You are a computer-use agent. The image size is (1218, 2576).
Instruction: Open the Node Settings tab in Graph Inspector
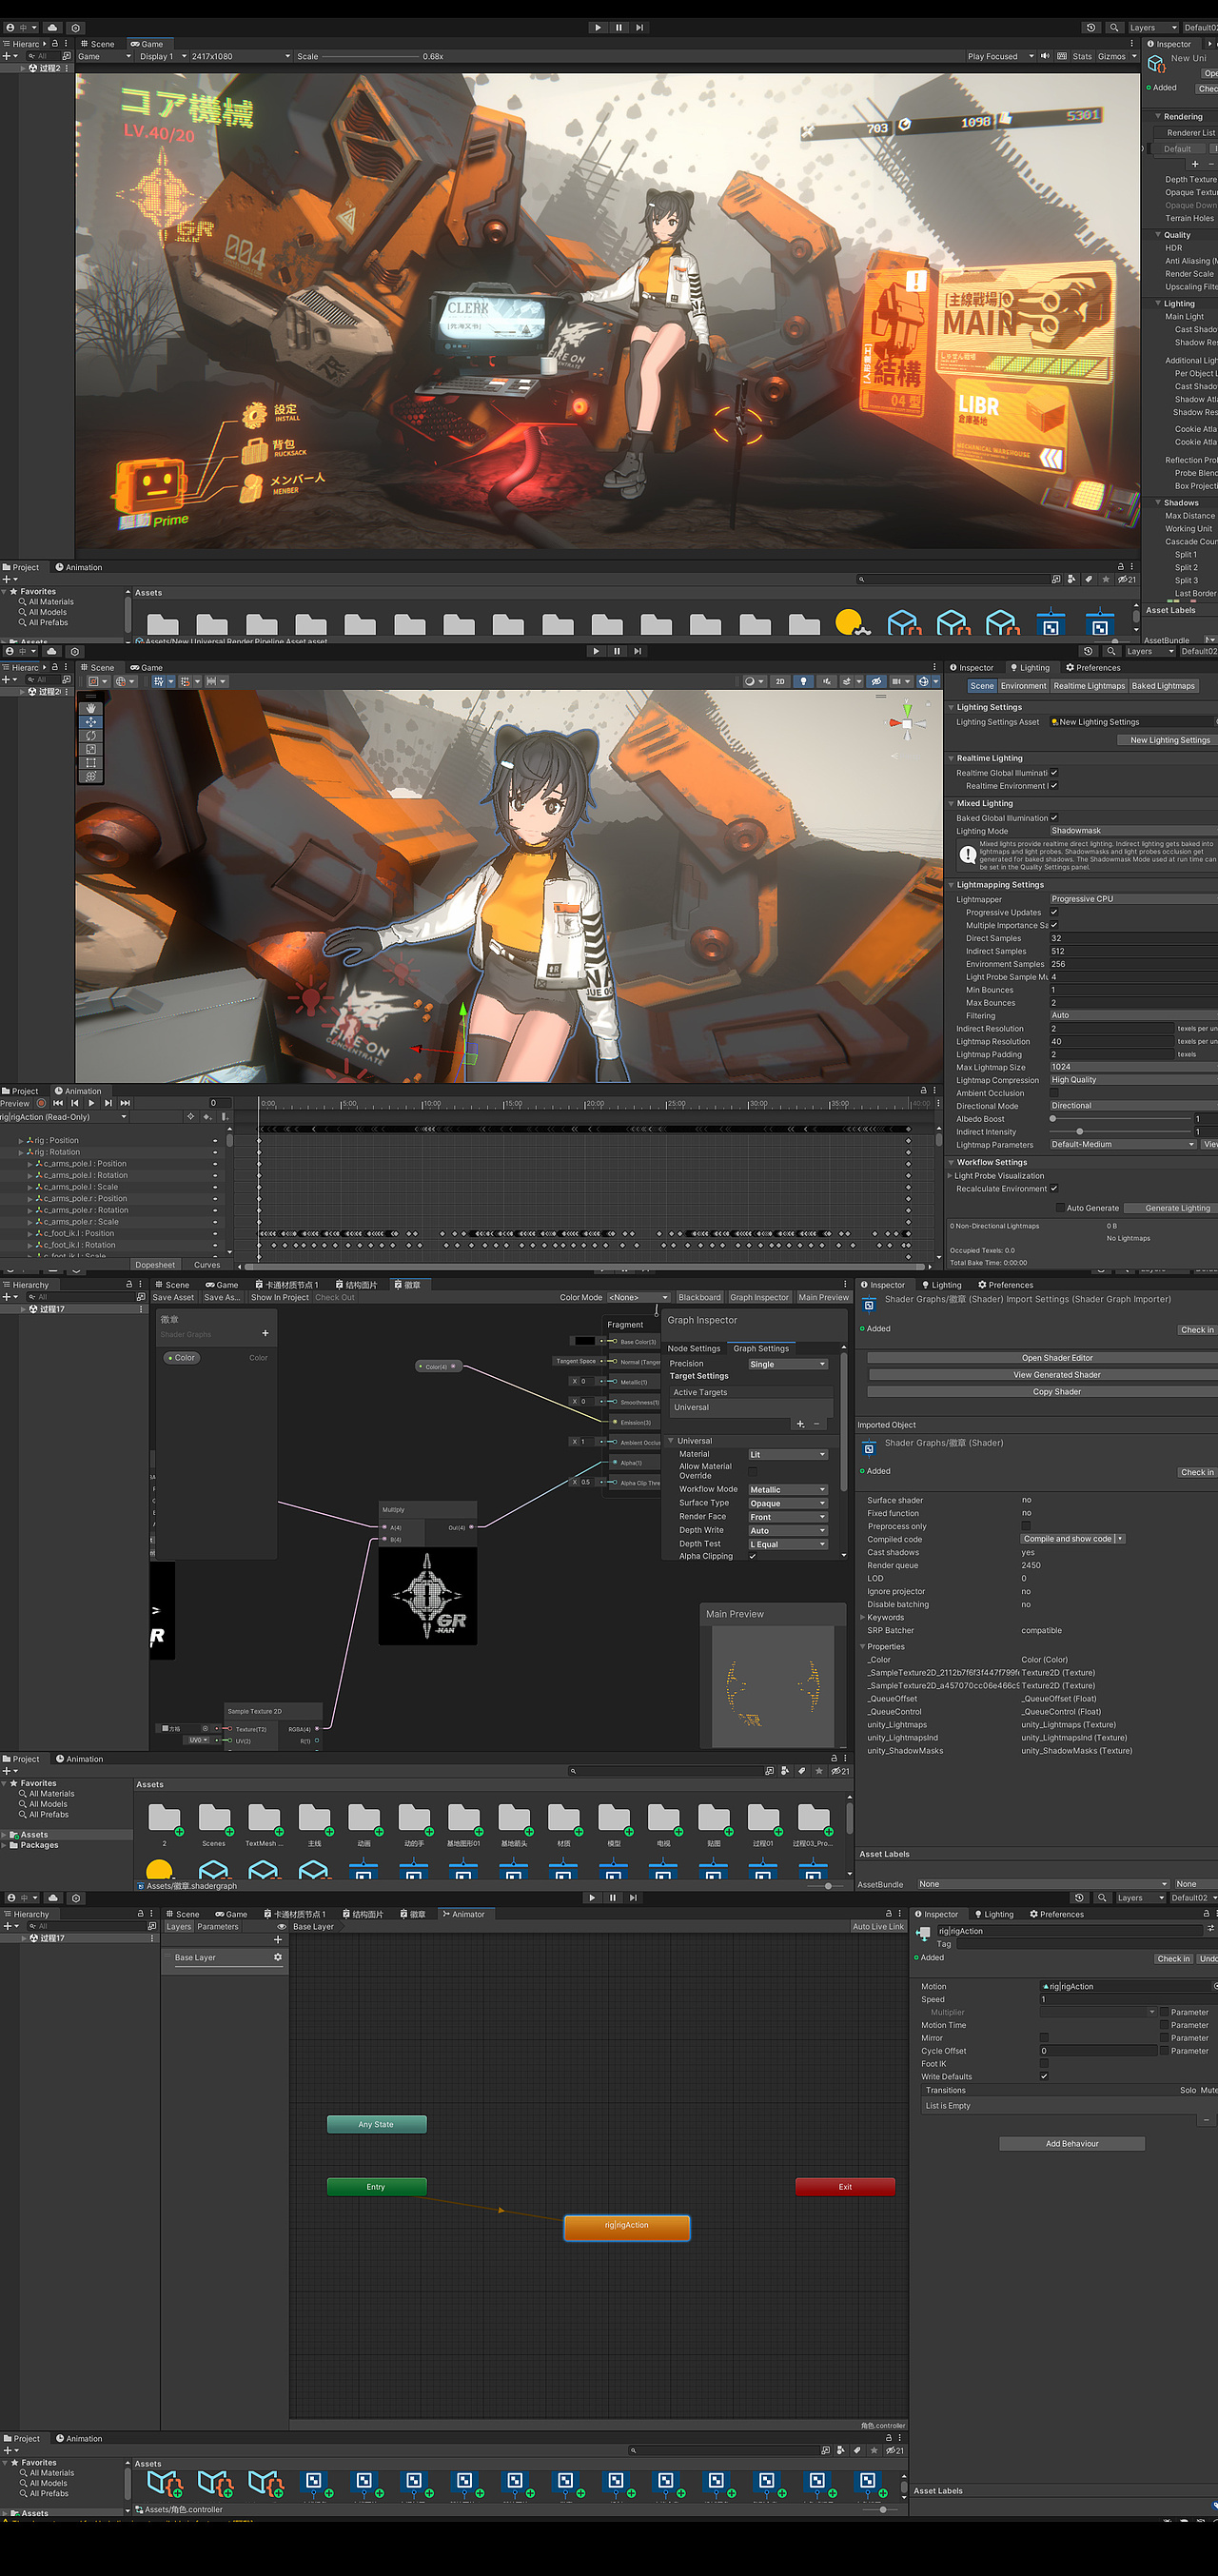pyautogui.click(x=694, y=1348)
